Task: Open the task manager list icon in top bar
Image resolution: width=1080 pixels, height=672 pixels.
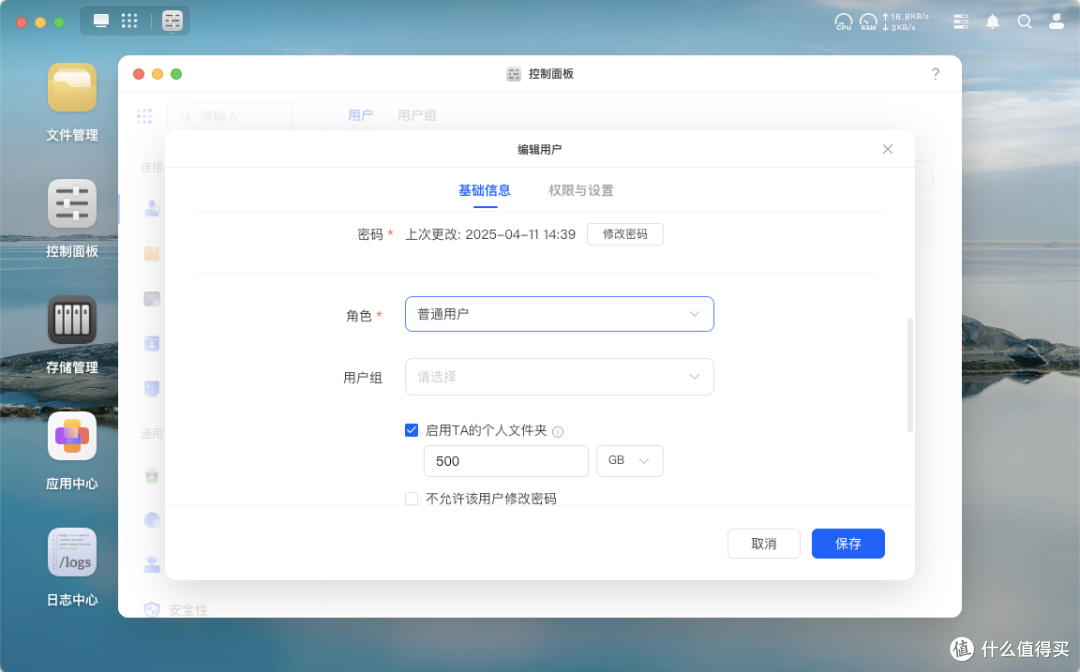Action: (961, 22)
